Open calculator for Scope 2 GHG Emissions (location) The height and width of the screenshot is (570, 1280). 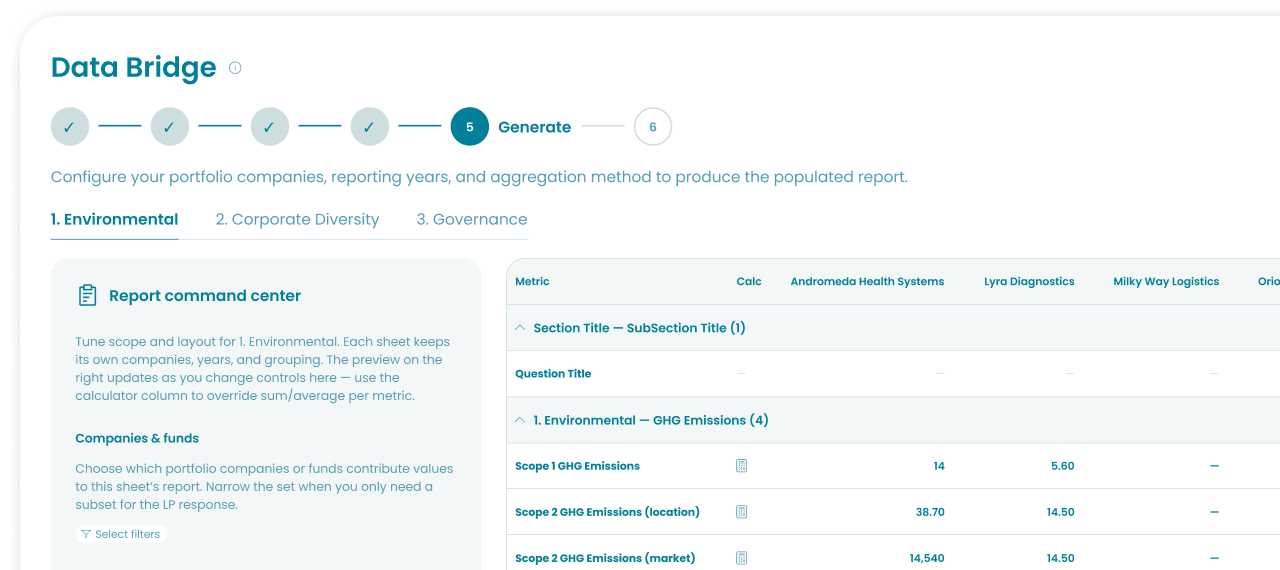click(x=742, y=512)
